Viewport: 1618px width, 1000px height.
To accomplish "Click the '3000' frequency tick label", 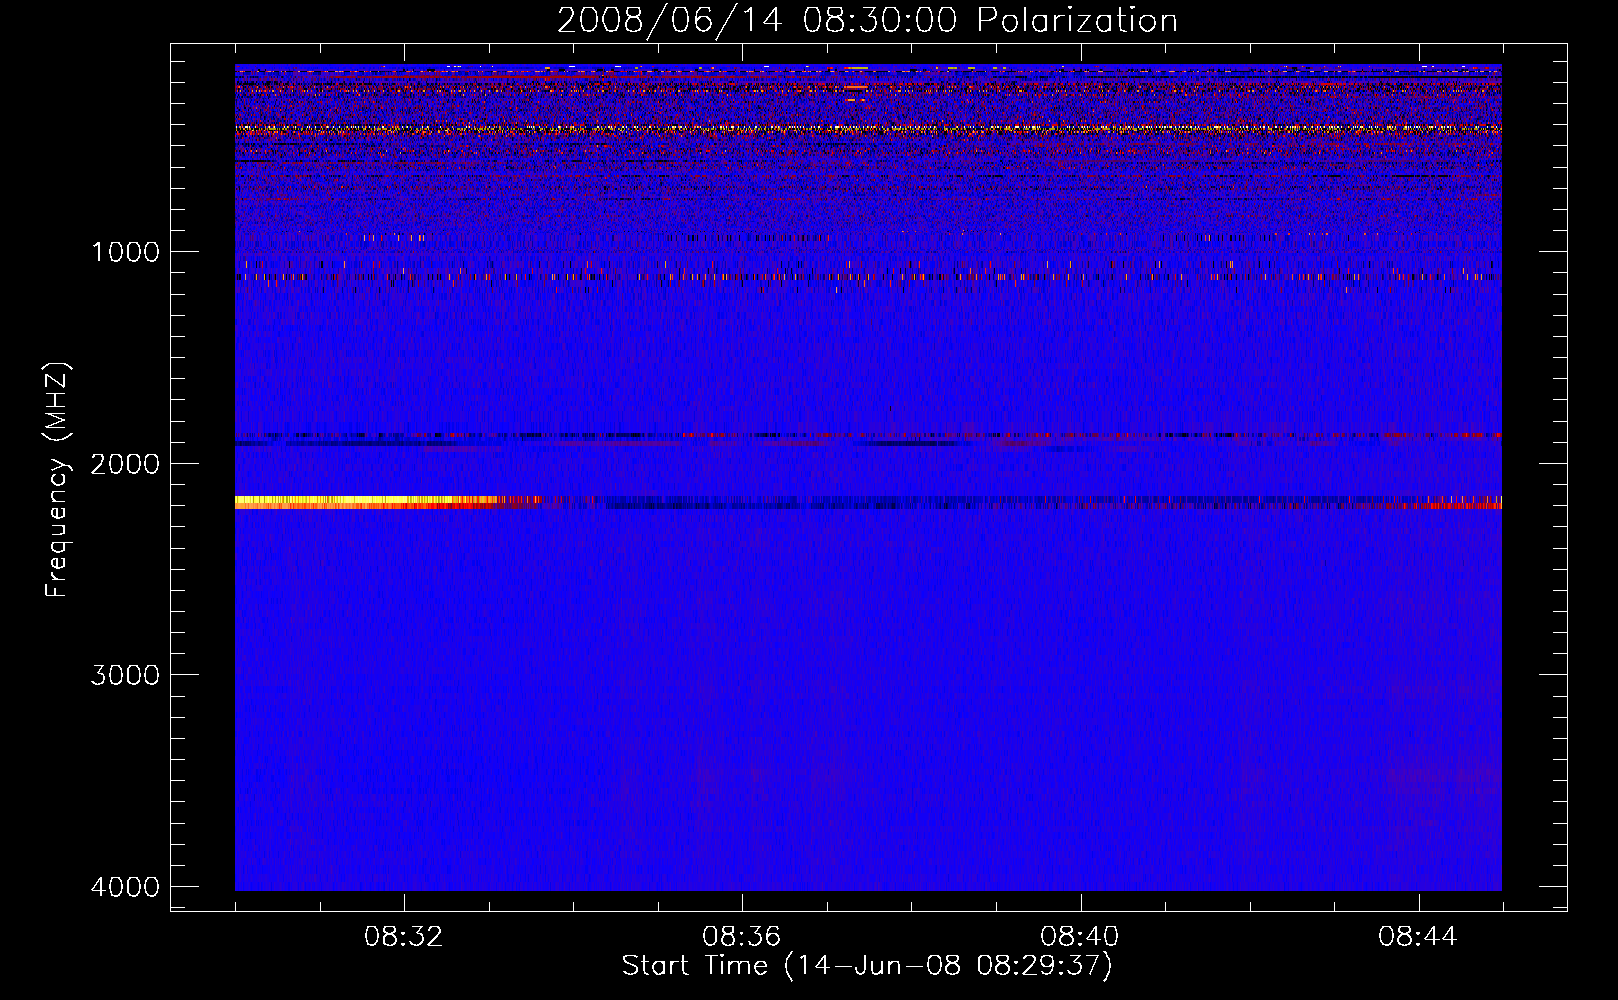I will [125, 675].
